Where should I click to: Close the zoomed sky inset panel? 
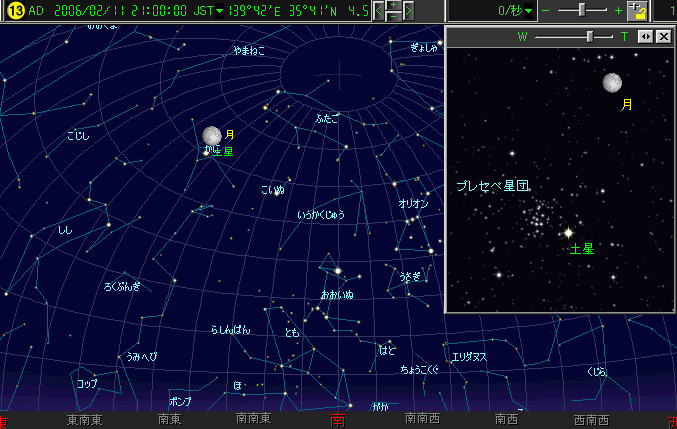[x=662, y=36]
